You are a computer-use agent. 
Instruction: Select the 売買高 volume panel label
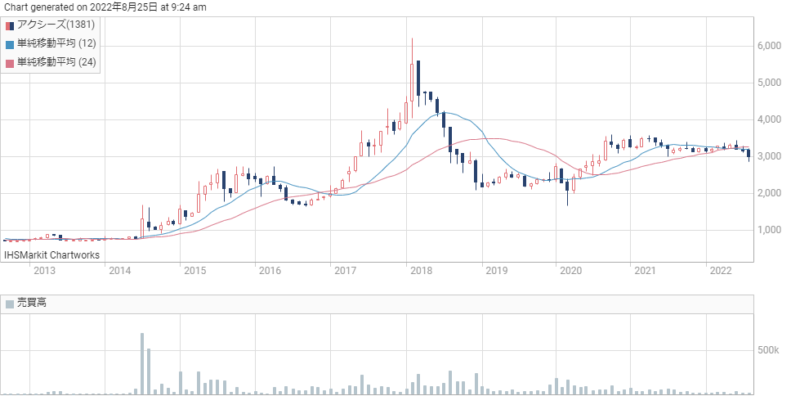tap(32, 303)
